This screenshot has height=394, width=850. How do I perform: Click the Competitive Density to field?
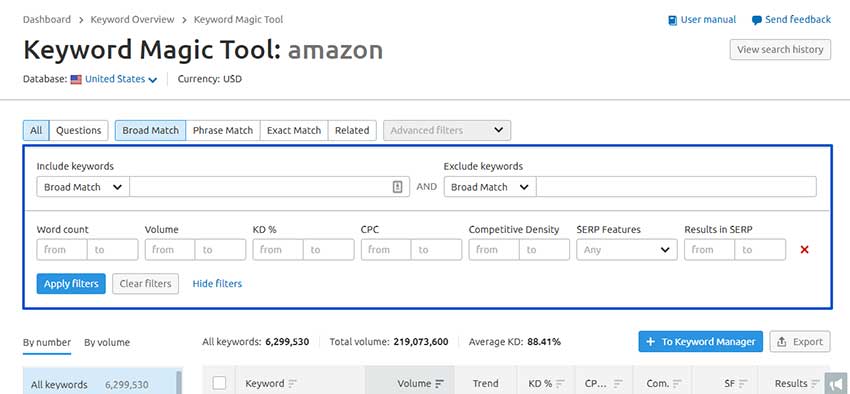[544, 250]
